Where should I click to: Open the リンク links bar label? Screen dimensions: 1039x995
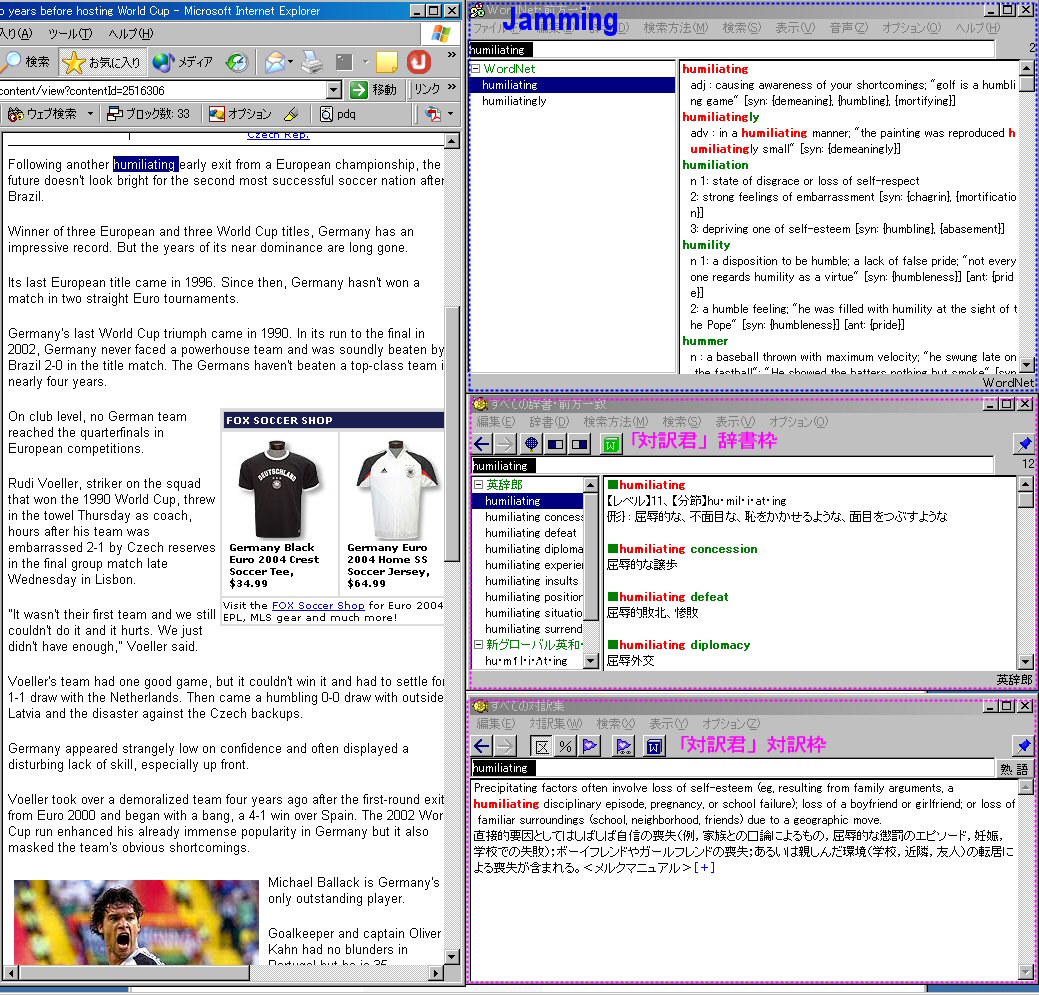point(427,89)
